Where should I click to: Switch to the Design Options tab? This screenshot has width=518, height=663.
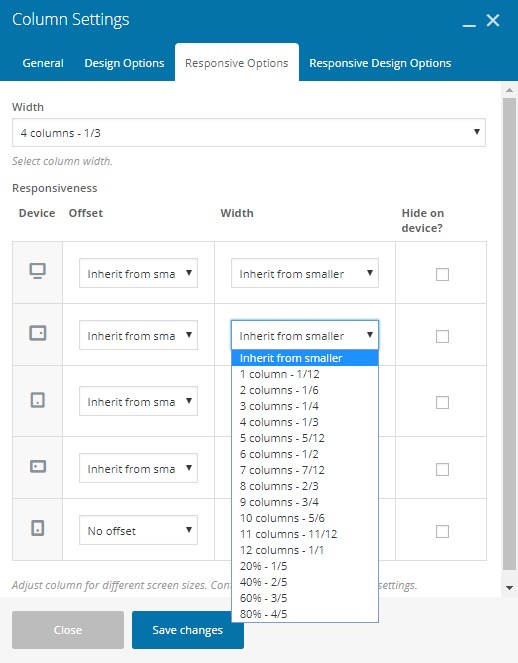[124, 63]
